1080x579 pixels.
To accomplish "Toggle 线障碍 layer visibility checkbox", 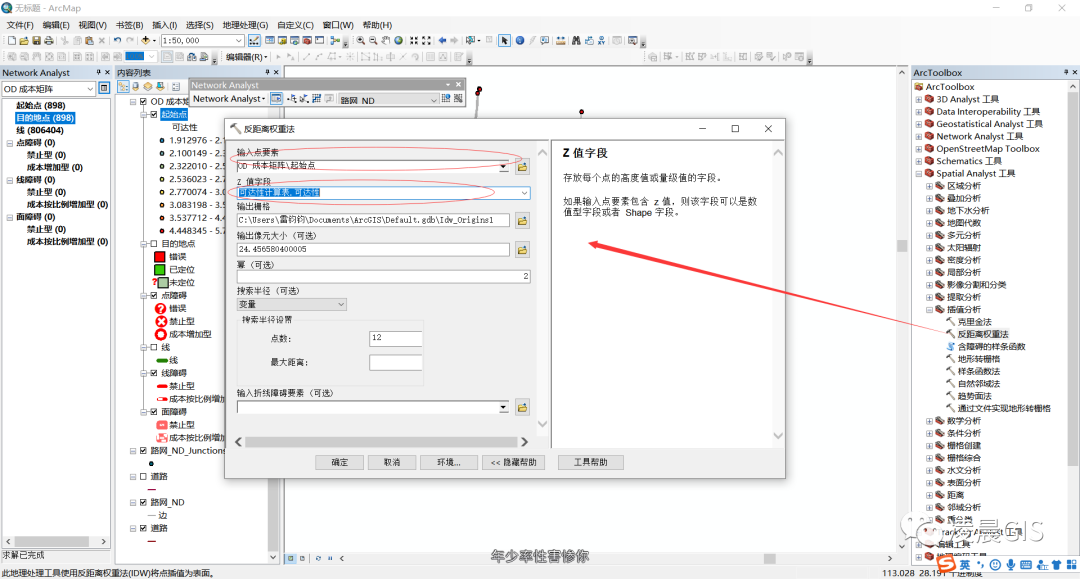I will (x=154, y=373).
